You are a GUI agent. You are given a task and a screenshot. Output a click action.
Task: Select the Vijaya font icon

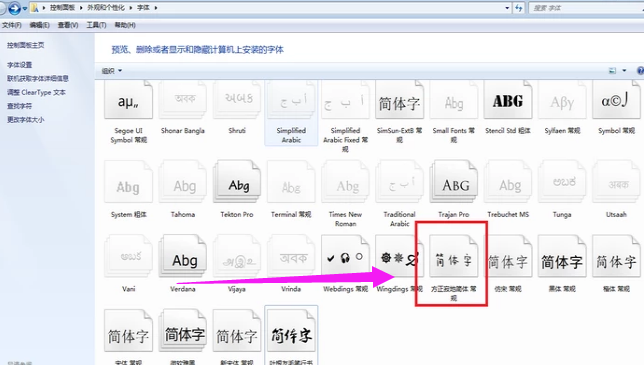tap(237, 256)
